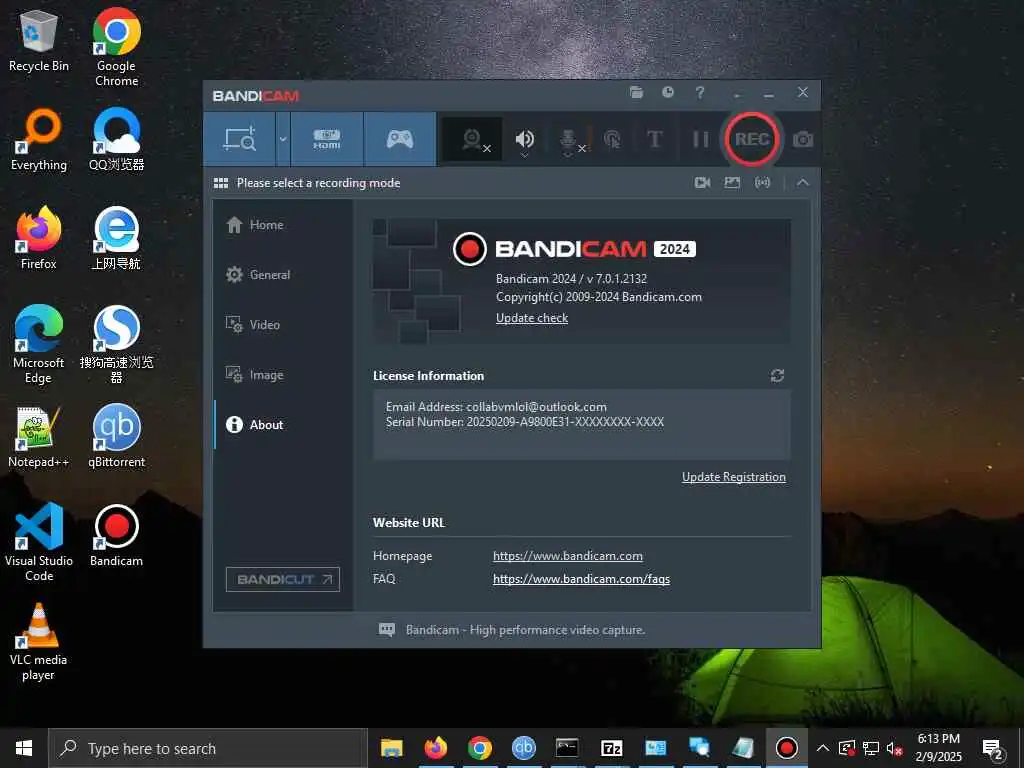The image size is (1024, 768).
Task: Click the Serial Number text line
Action: [x=525, y=422]
